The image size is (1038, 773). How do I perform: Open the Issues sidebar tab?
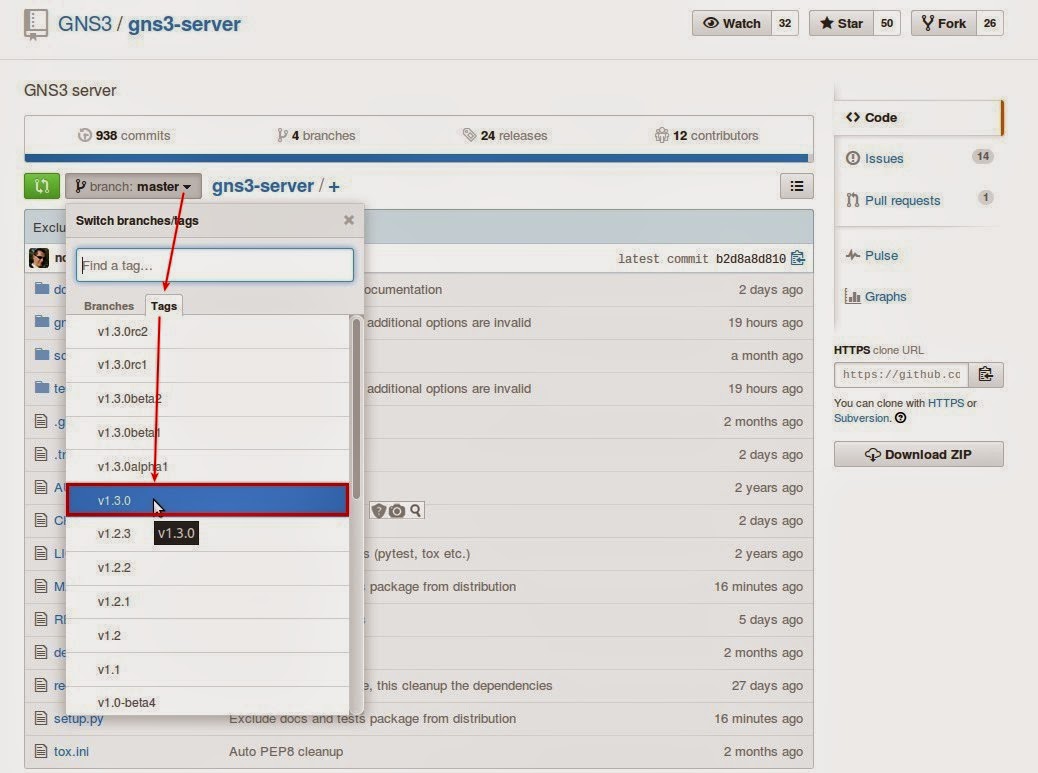[918, 159]
